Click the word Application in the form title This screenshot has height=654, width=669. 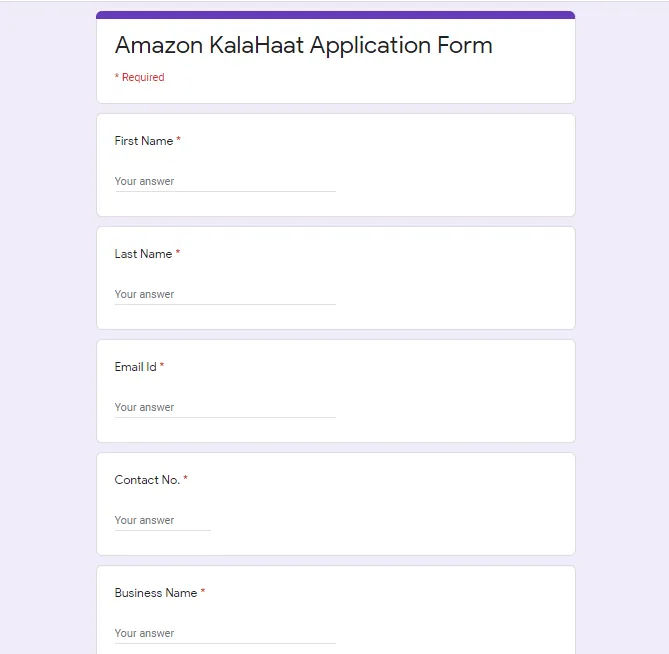click(x=371, y=47)
